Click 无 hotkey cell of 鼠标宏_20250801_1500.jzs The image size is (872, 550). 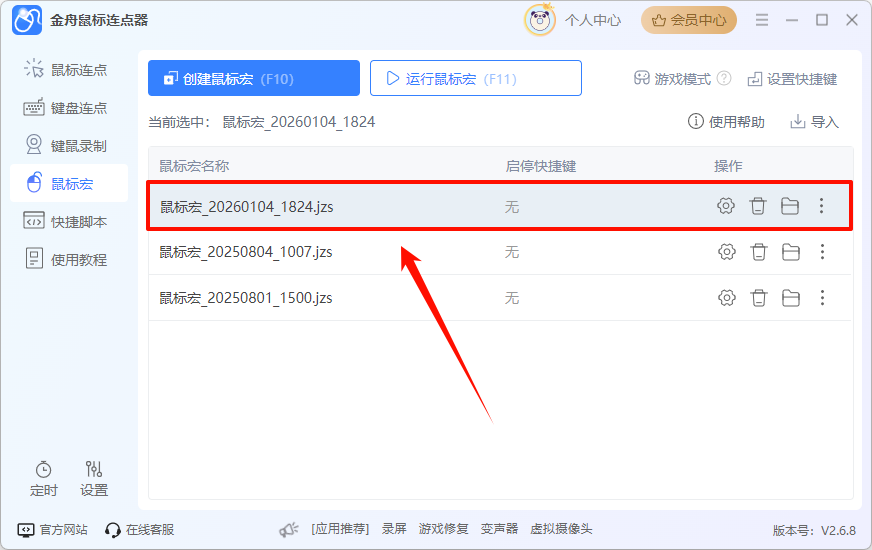pyautogui.click(x=512, y=298)
